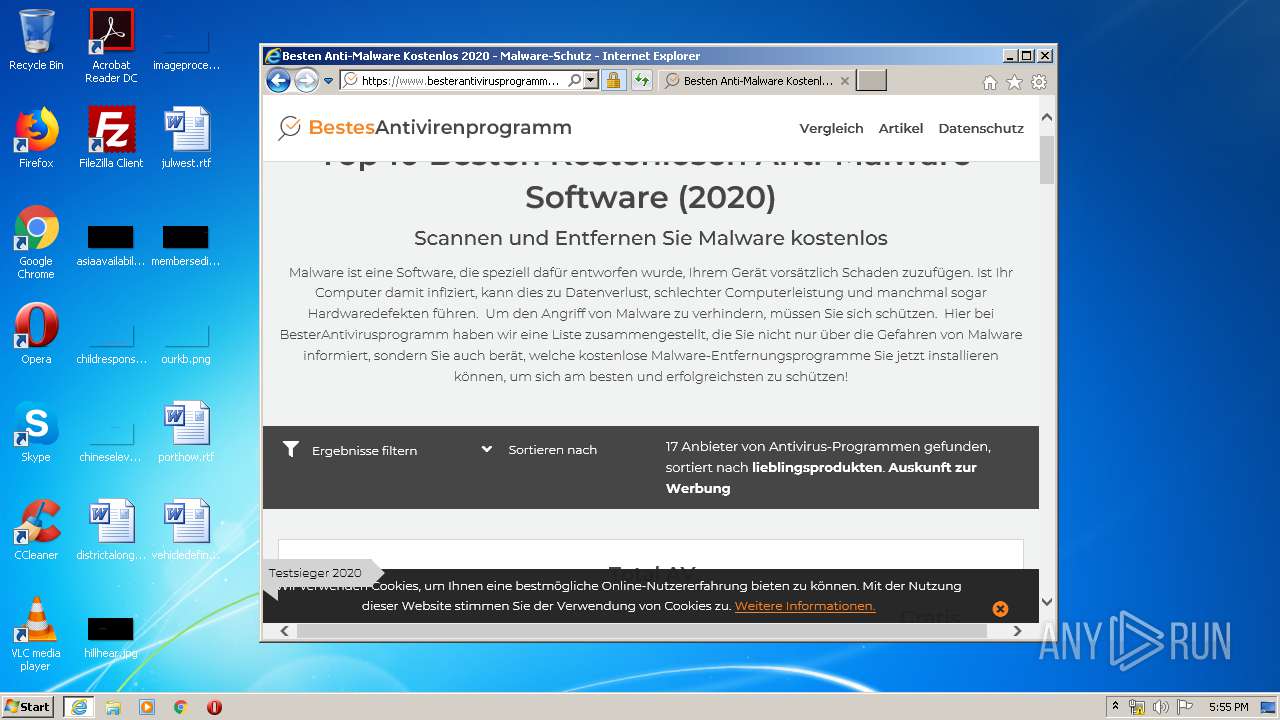Open julwest.rtf document icon
1280x720 pixels.
186,138
